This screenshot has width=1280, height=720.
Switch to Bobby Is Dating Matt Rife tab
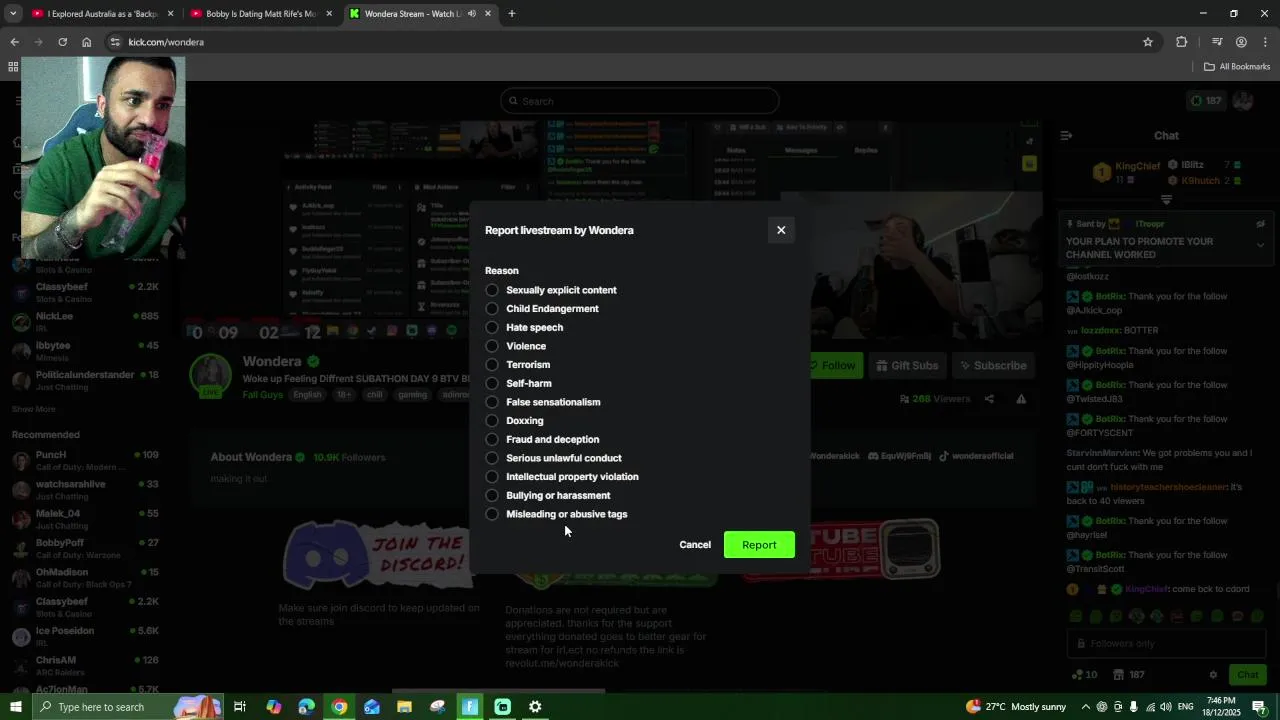(260, 14)
